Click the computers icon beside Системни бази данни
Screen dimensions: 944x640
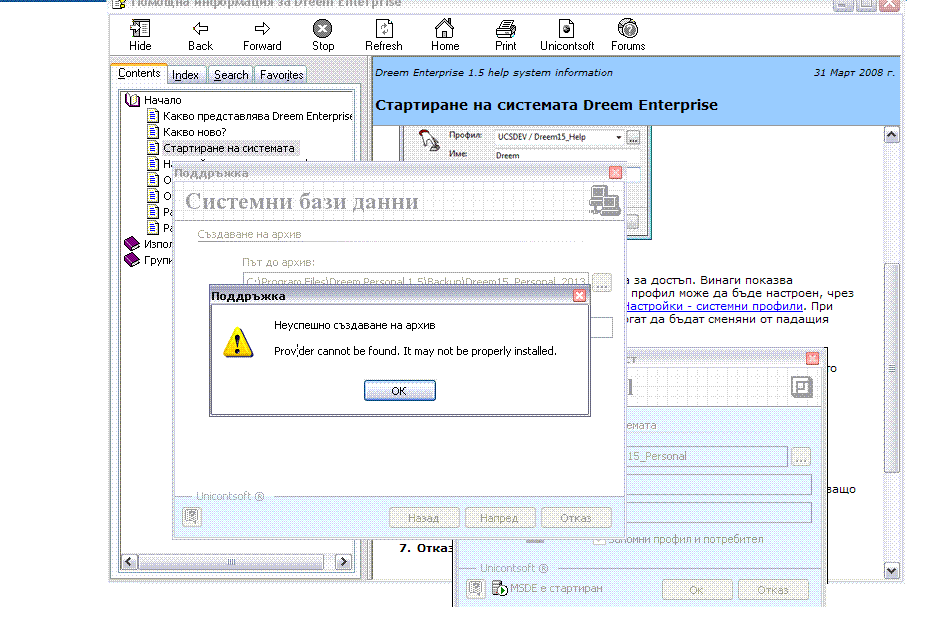[x=604, y=200]
